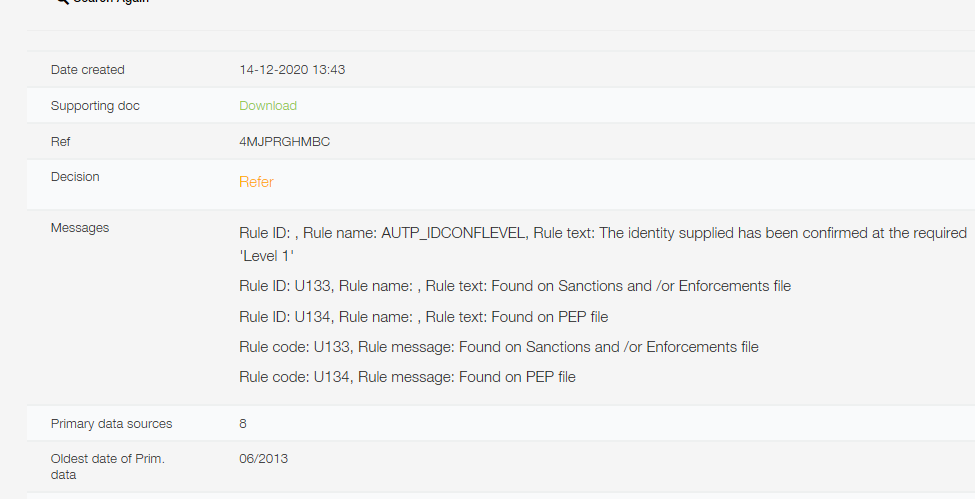Click Rule ID U133 Sanctions message
The width and height of the screenshot is (975, 499).
coord(515,286)
